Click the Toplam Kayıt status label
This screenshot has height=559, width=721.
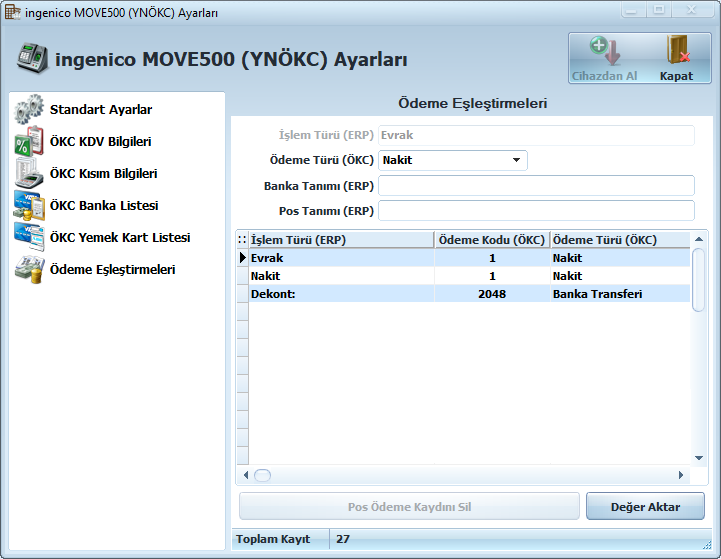click(x=273, y=539)
